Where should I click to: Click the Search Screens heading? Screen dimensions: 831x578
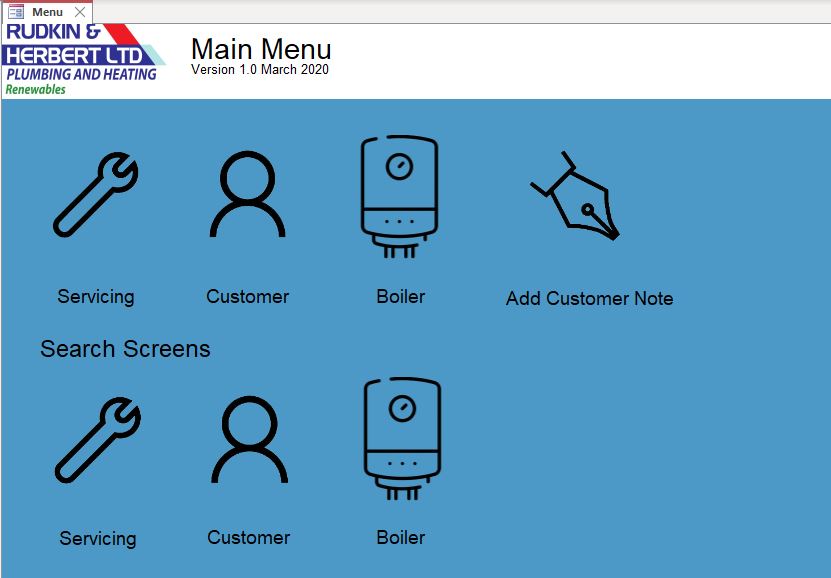[x=126, y=349]
